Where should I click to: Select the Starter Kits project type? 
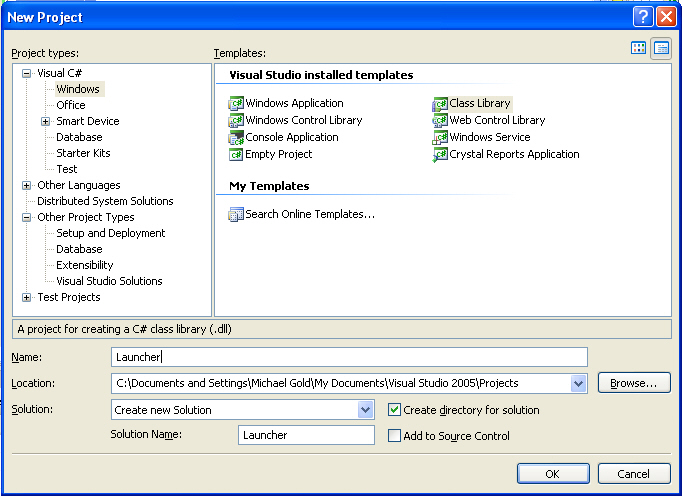84,153
